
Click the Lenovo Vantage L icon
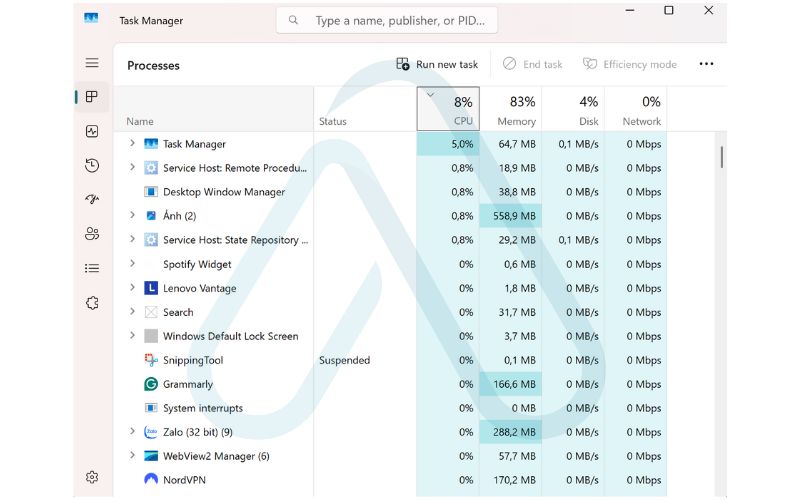pos(151,288)
